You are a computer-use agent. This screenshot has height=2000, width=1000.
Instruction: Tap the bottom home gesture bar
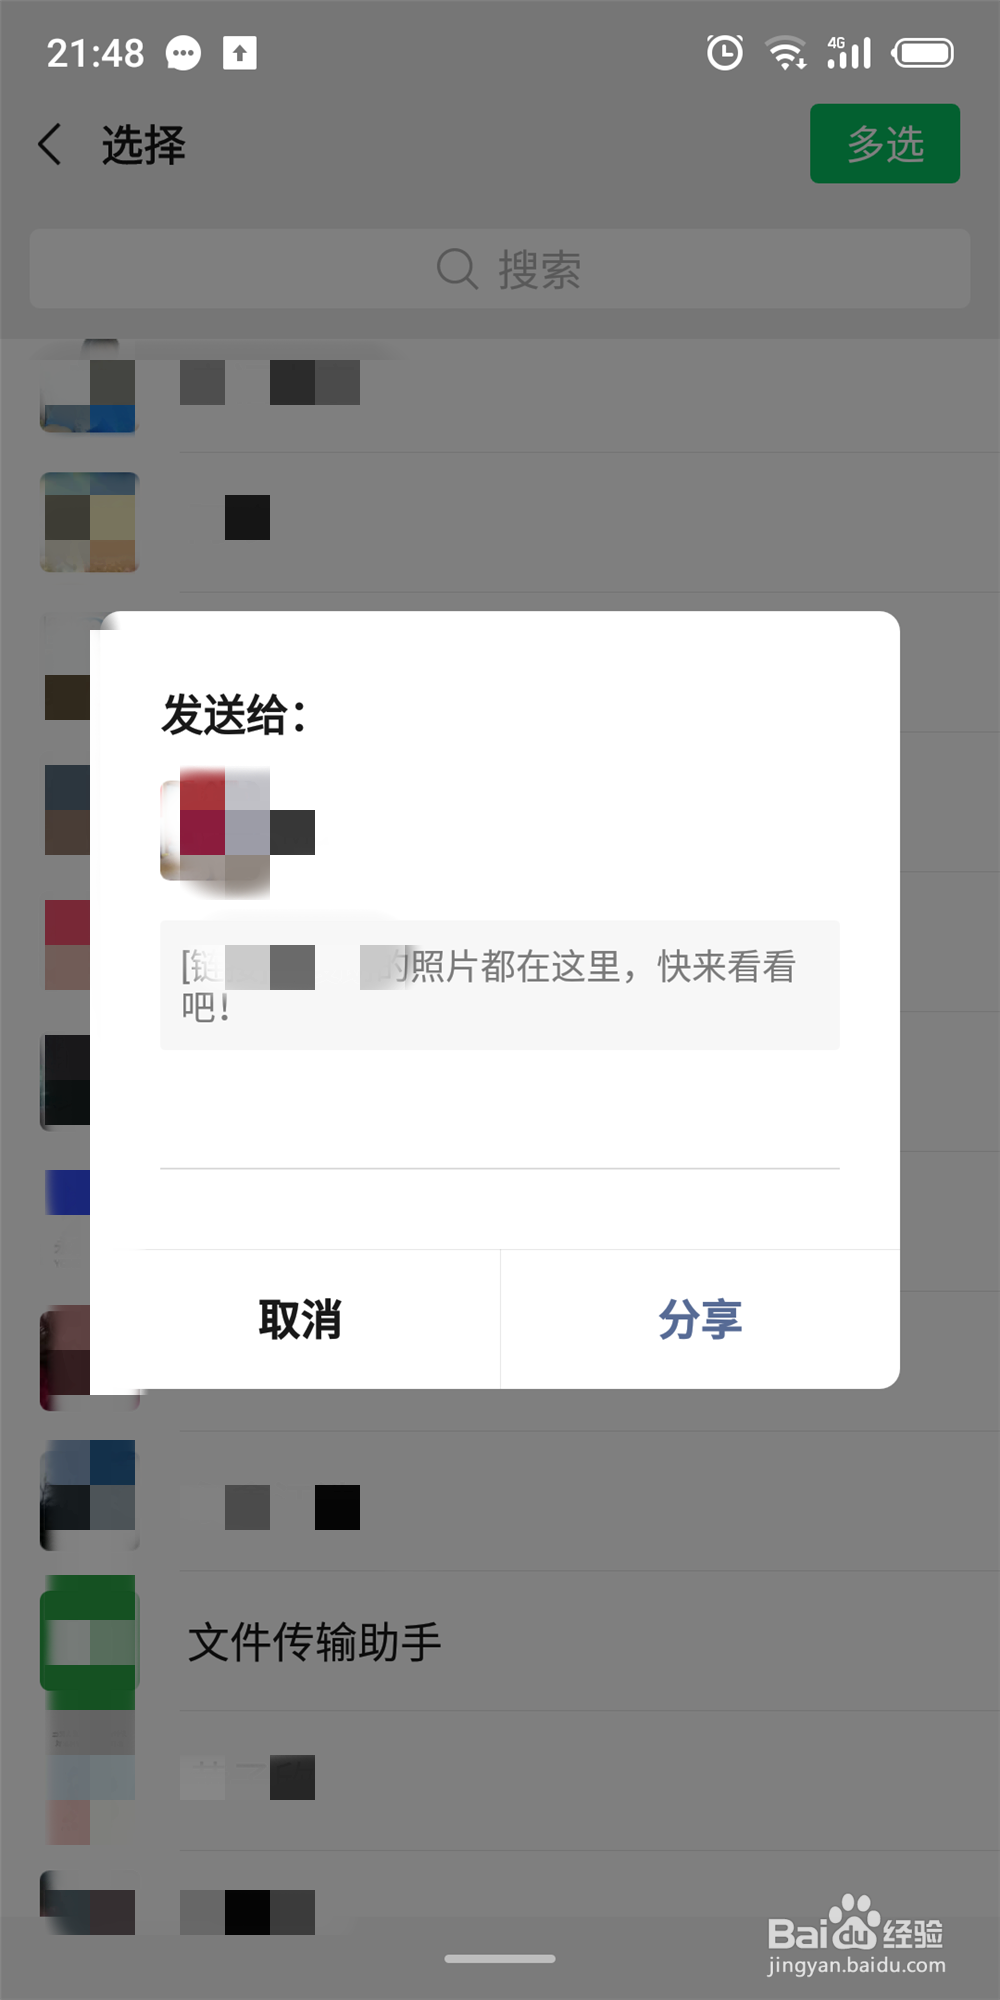coord(500,1959)
